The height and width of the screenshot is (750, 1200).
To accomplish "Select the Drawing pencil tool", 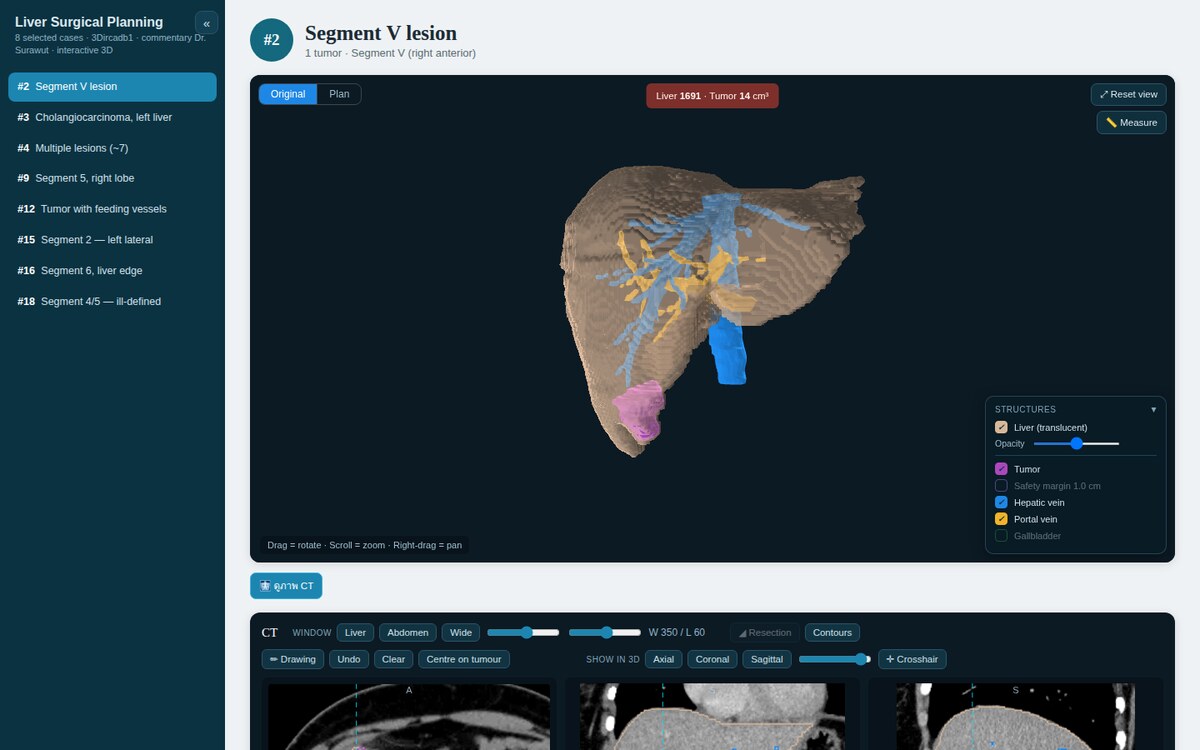I will [293, 659].
